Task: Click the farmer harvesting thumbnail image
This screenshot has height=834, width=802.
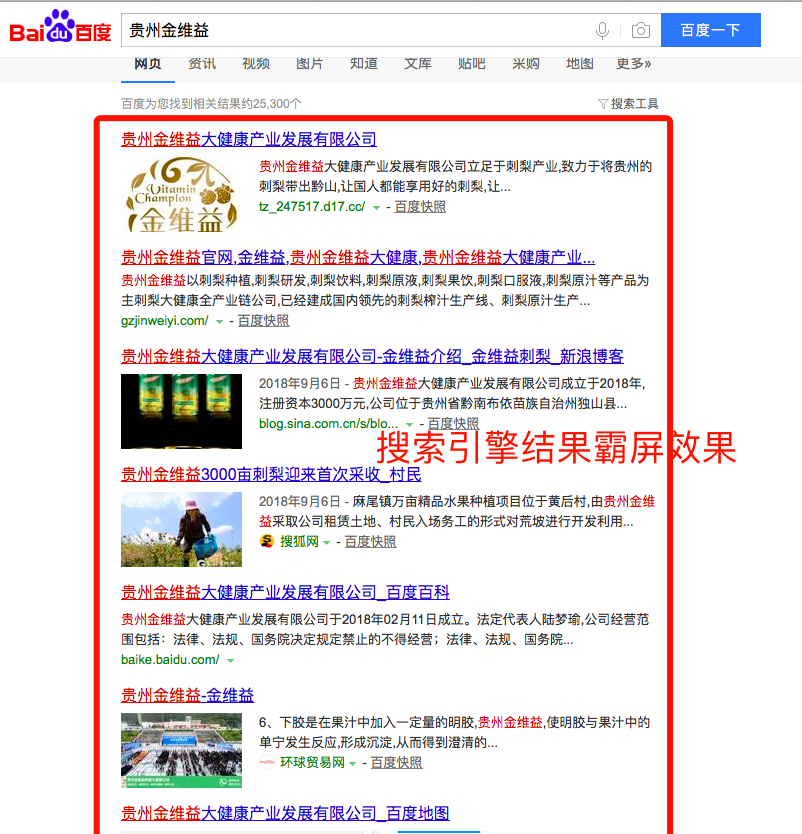Action: tap(181, 529)
